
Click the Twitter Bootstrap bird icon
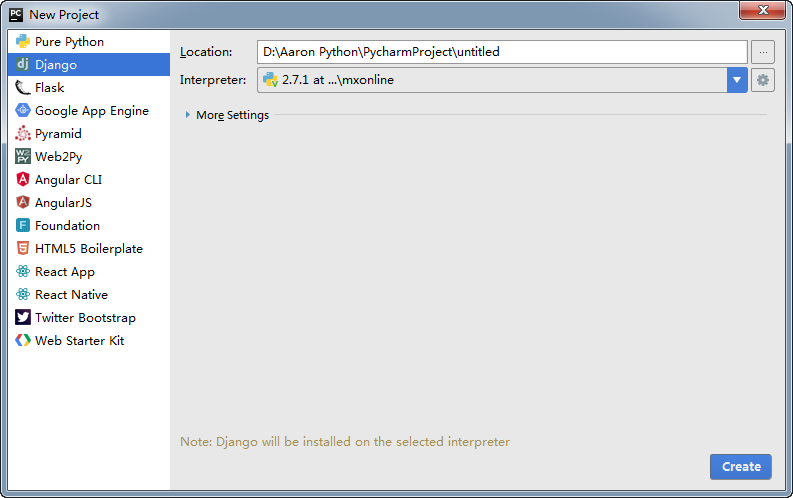[x=23, y=318]
